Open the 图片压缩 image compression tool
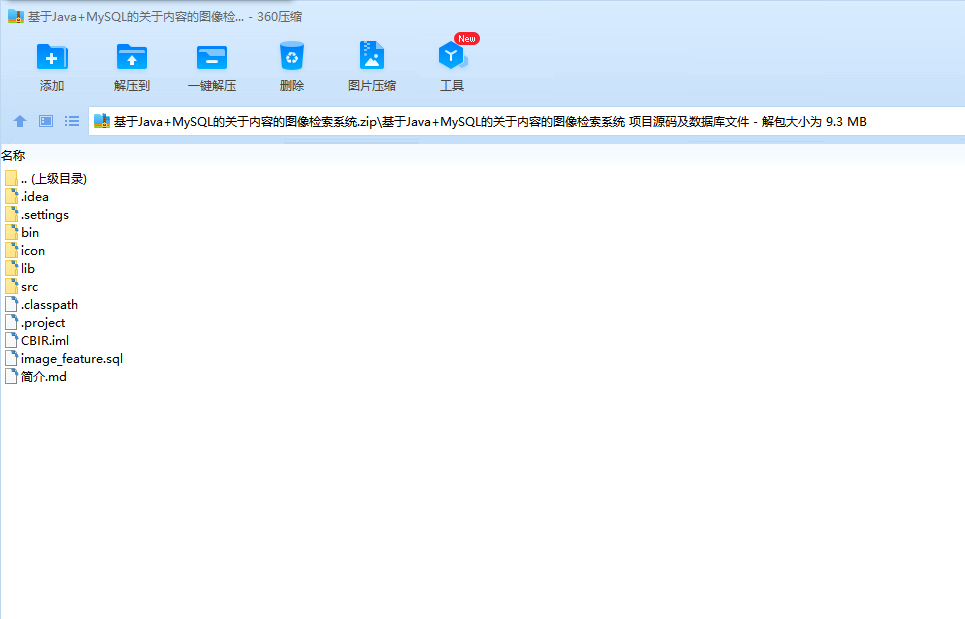 (372, 66)
